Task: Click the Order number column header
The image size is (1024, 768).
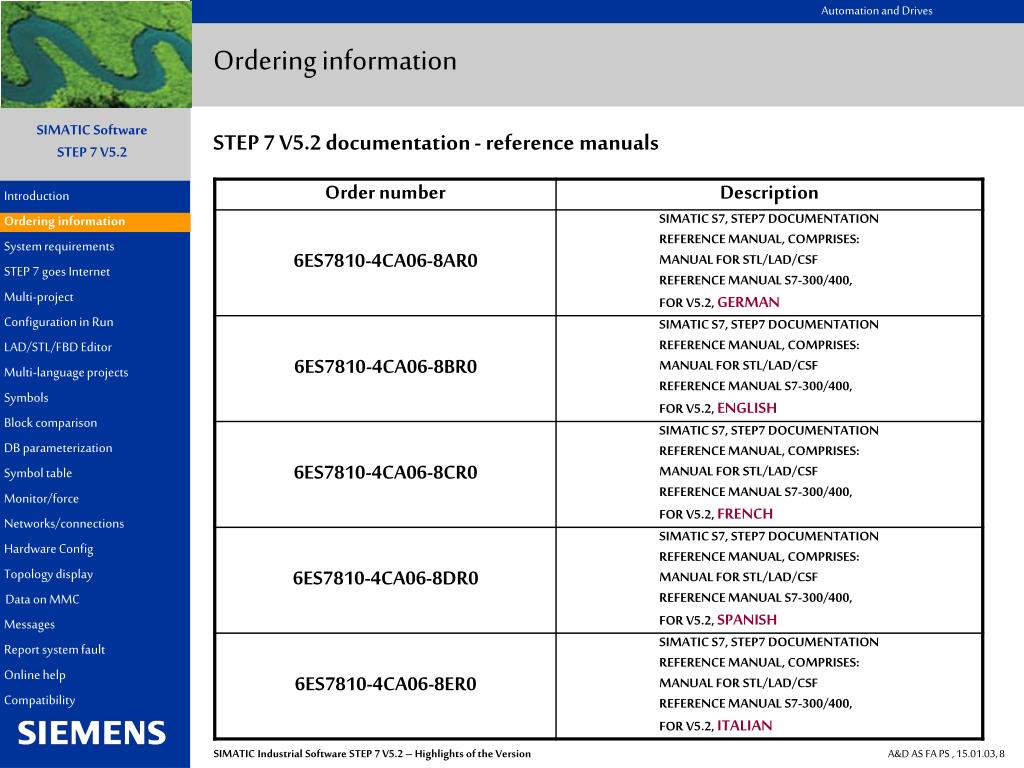Action: pyautogui.click(x=385, y=193)
